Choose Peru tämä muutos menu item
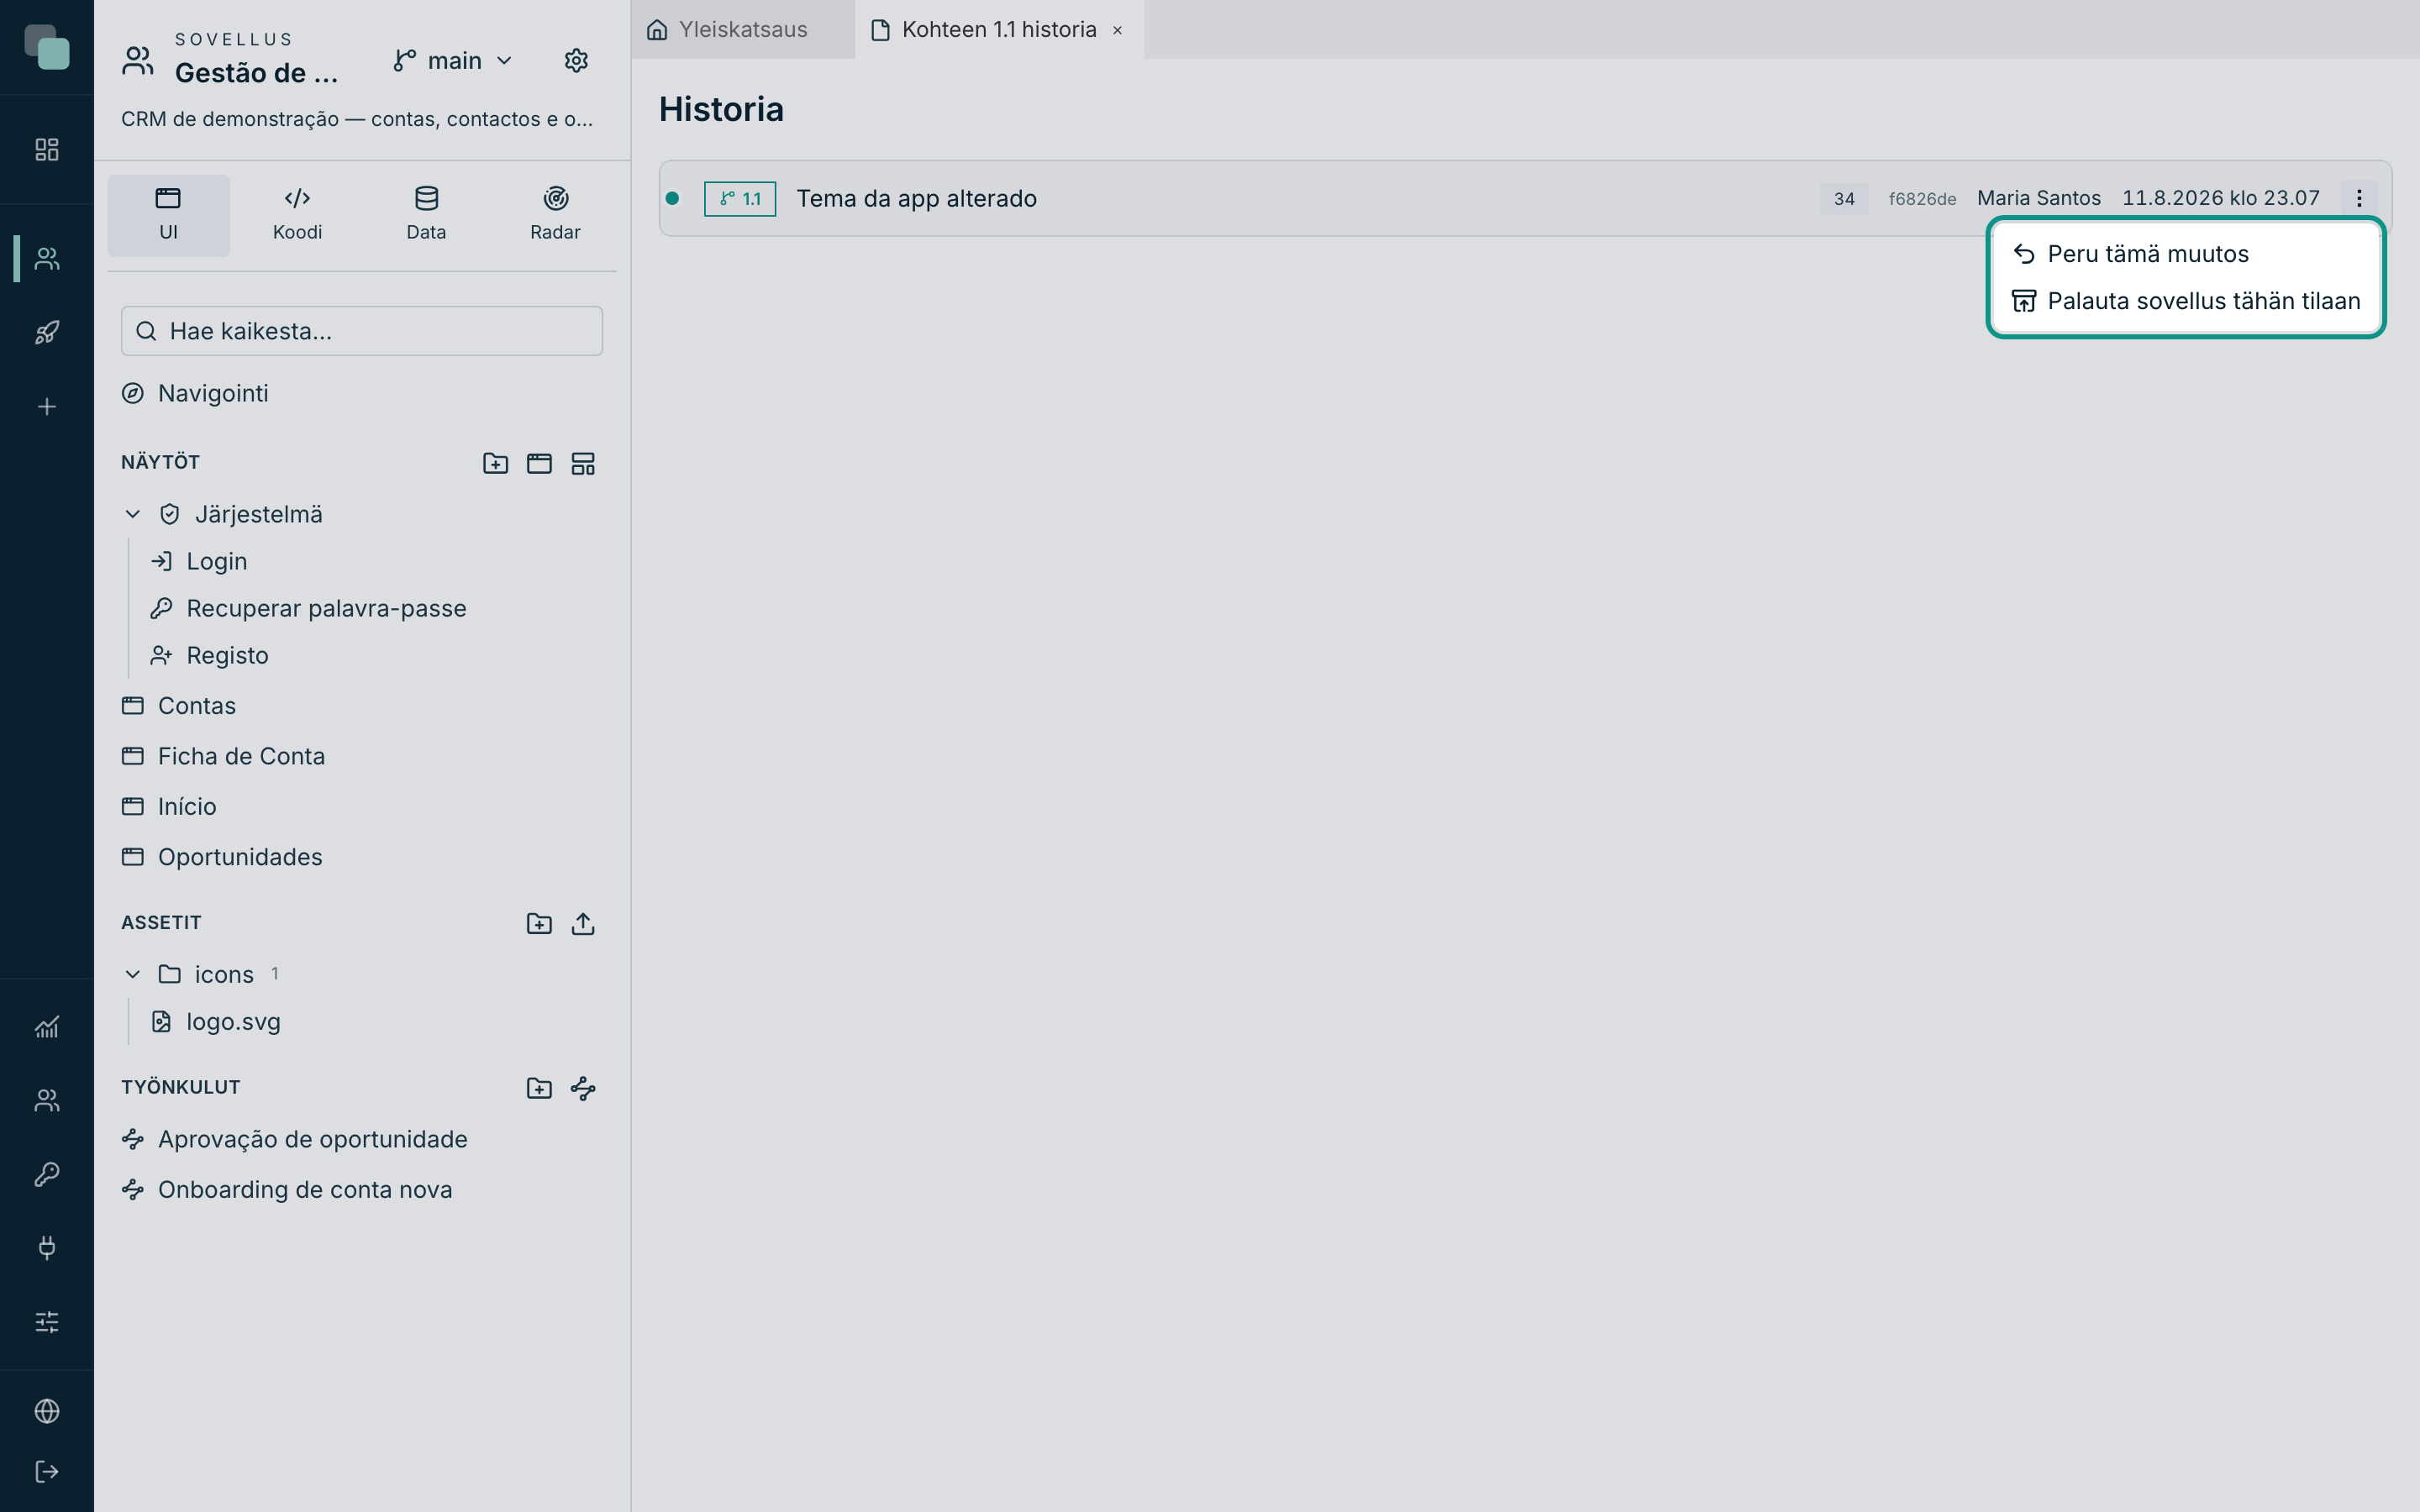 point(2186,254)
